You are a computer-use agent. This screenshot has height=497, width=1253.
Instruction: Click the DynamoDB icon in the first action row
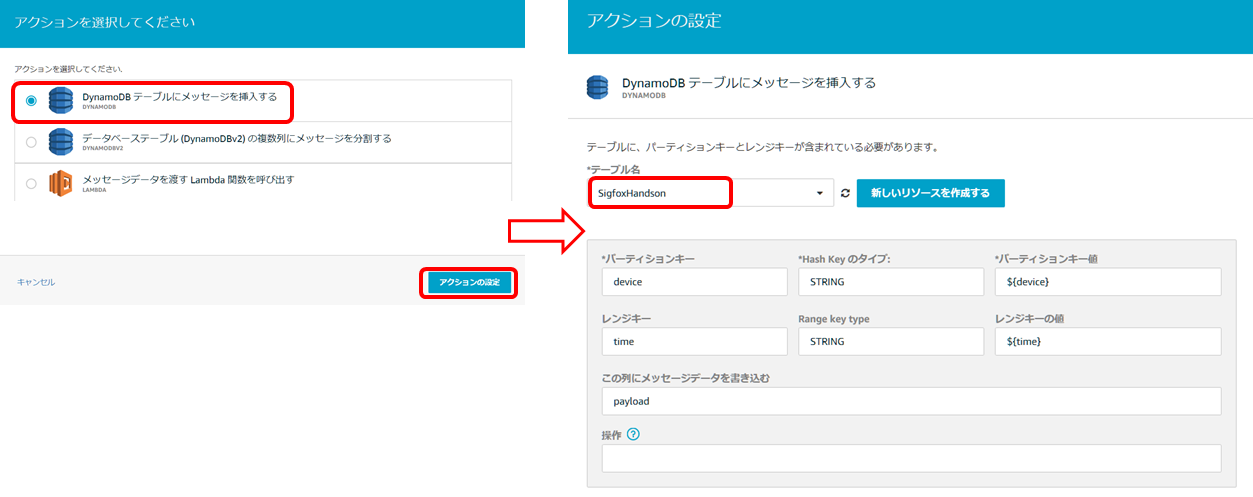61,101
